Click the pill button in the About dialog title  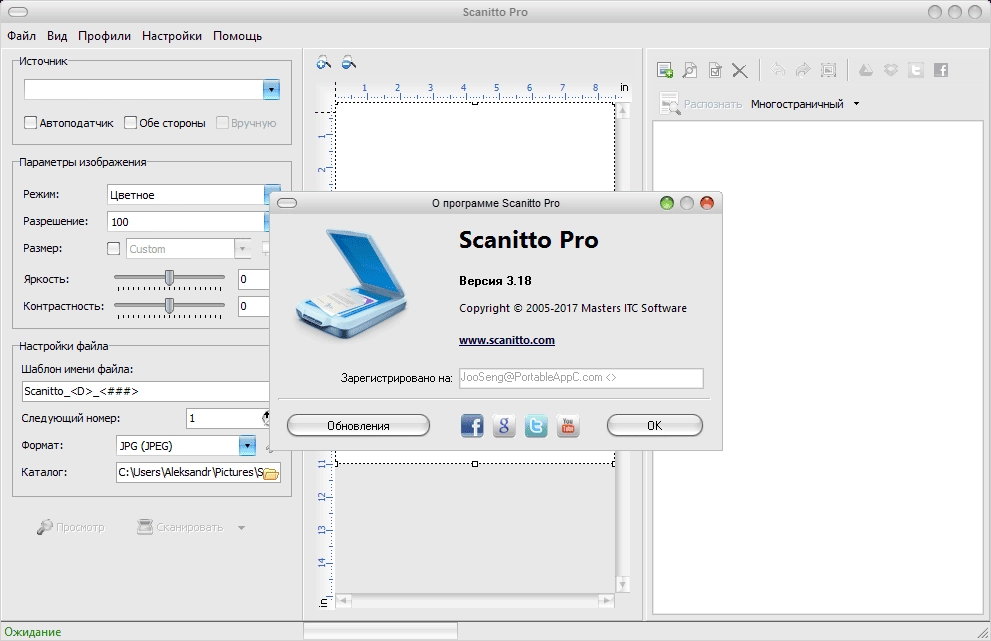[287, 203]
